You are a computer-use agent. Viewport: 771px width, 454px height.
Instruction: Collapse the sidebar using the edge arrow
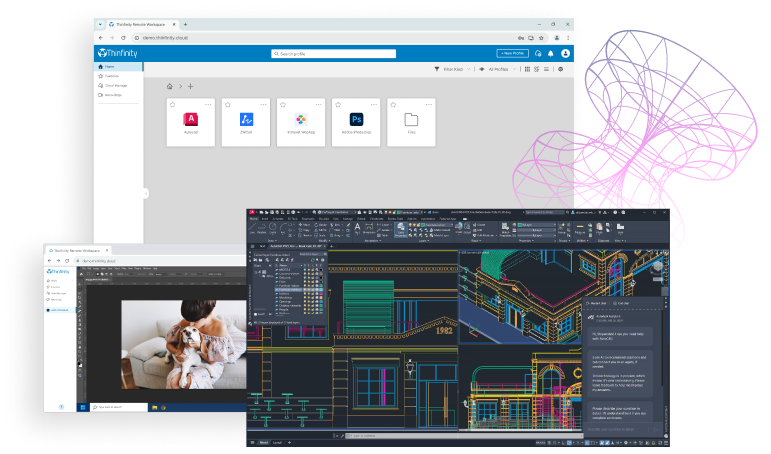[145, 193]
